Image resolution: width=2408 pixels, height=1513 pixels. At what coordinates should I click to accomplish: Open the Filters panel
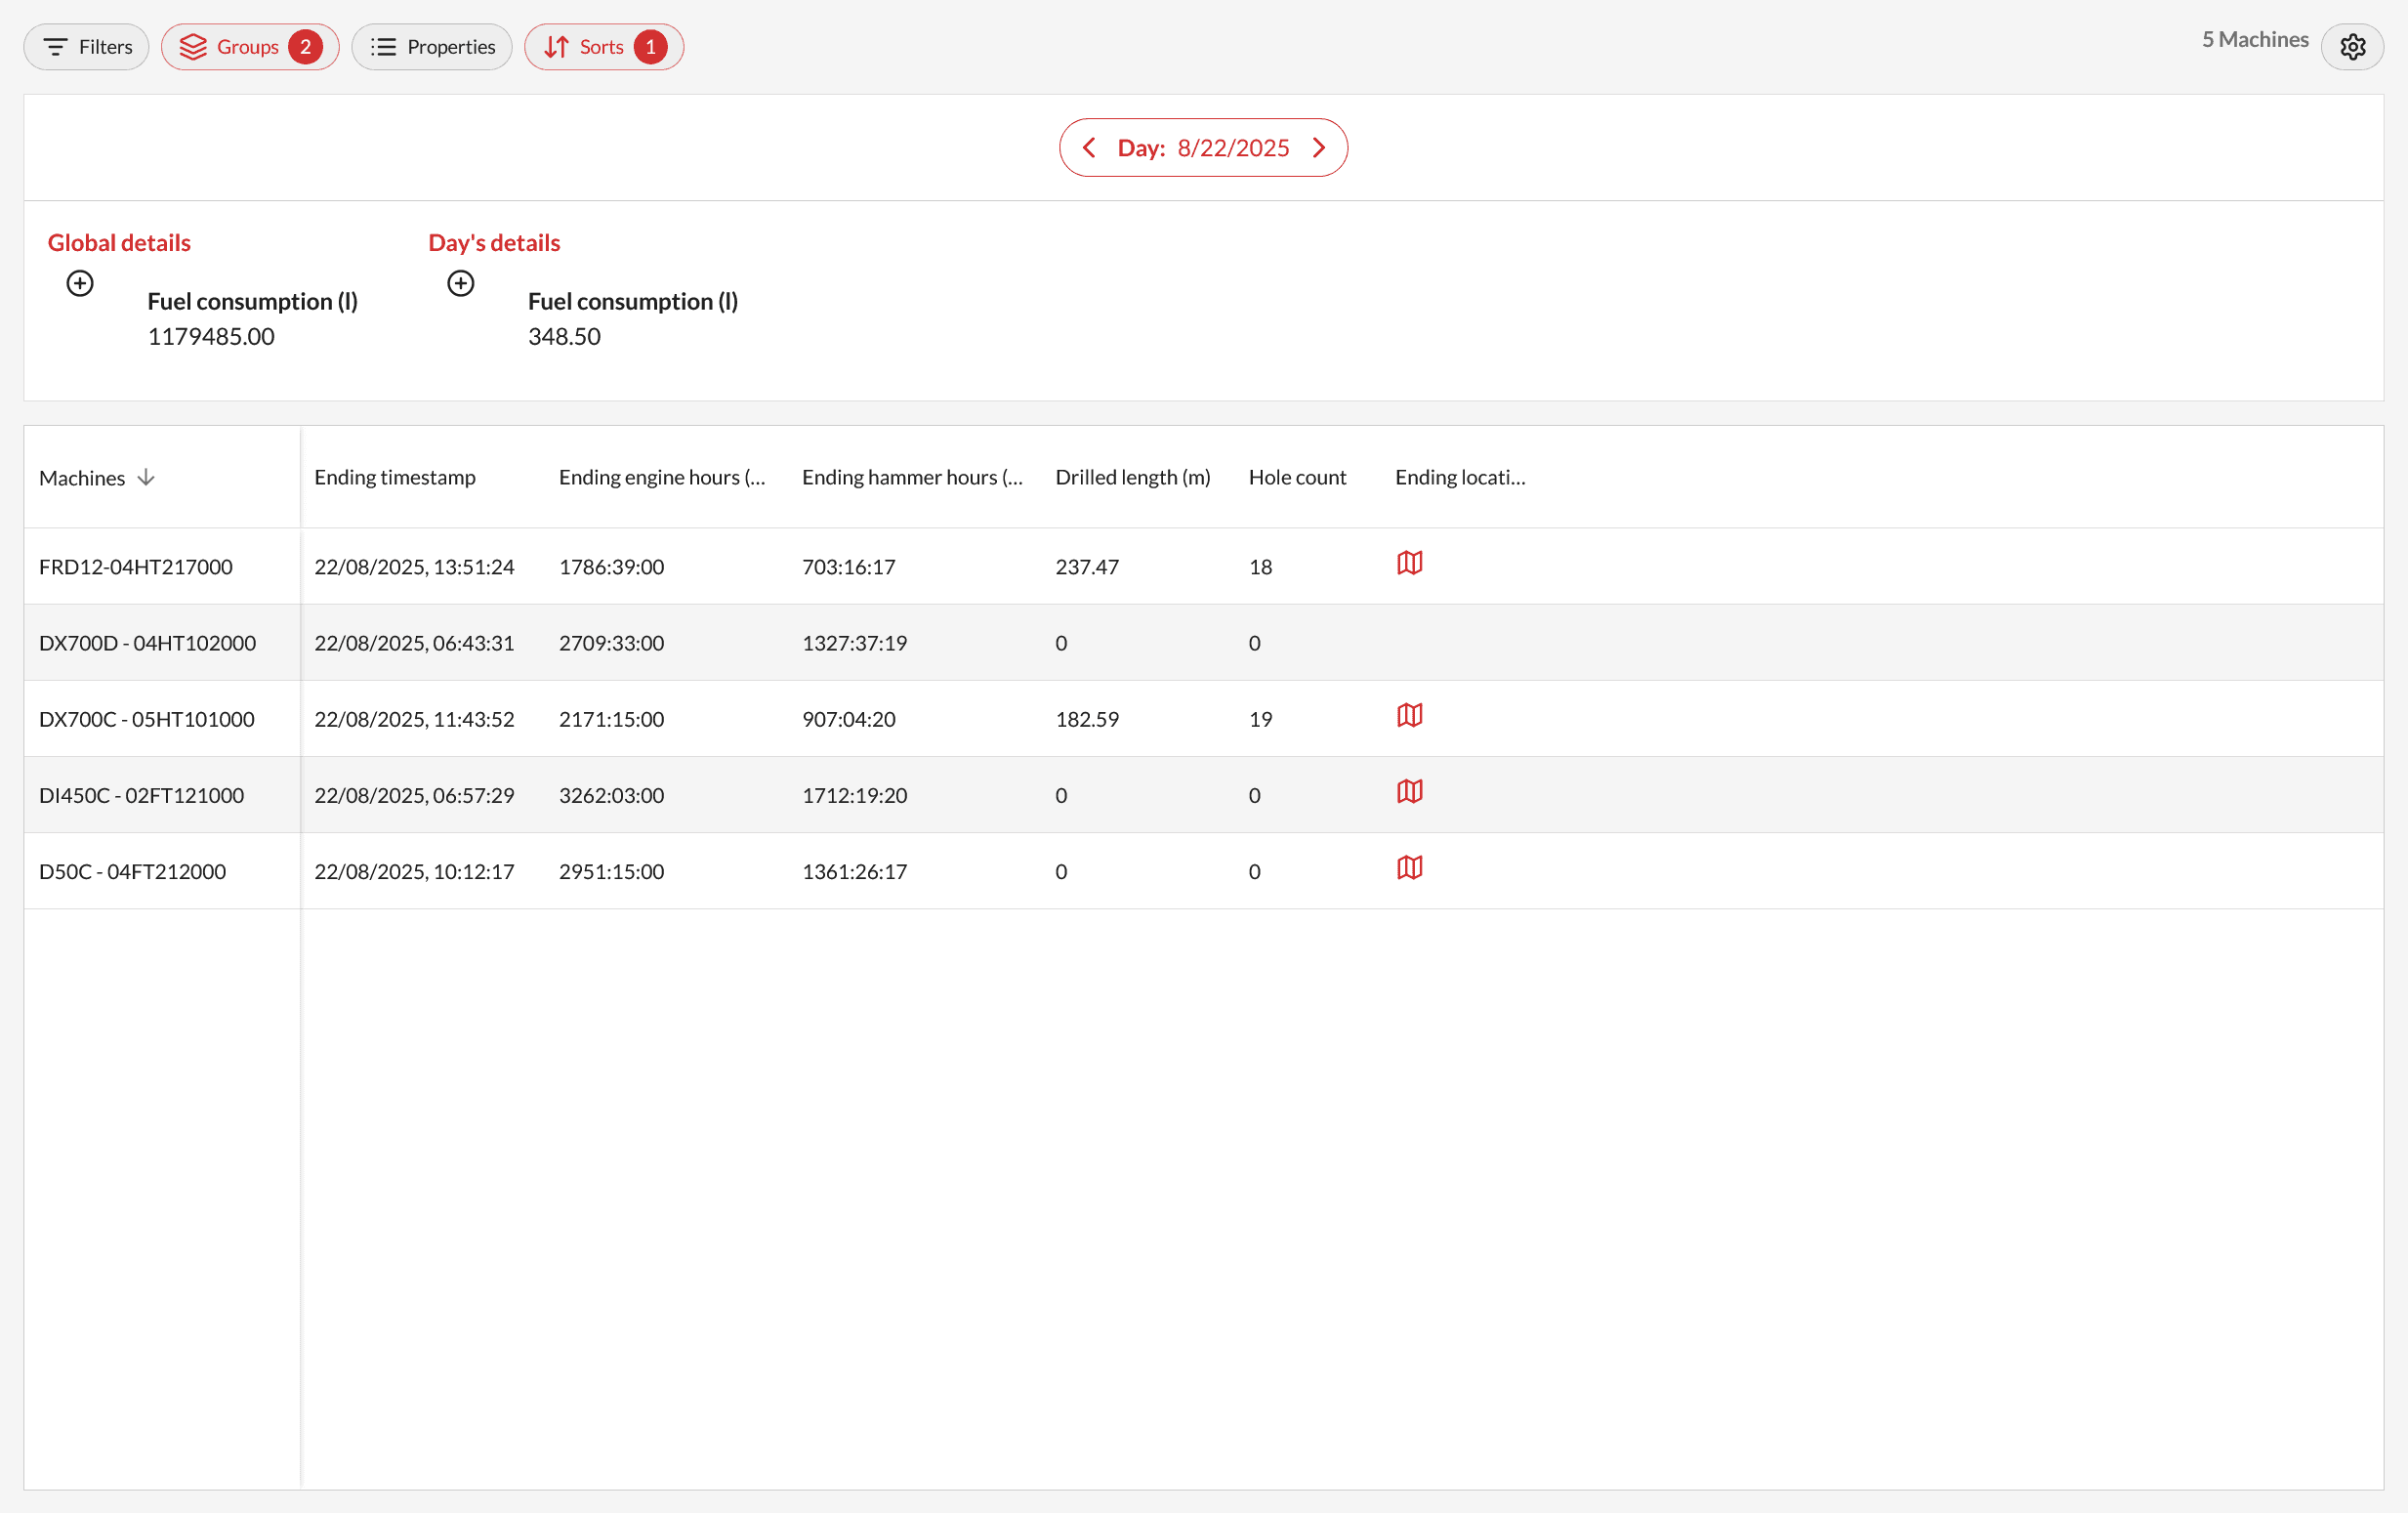(x=86, y=47)
